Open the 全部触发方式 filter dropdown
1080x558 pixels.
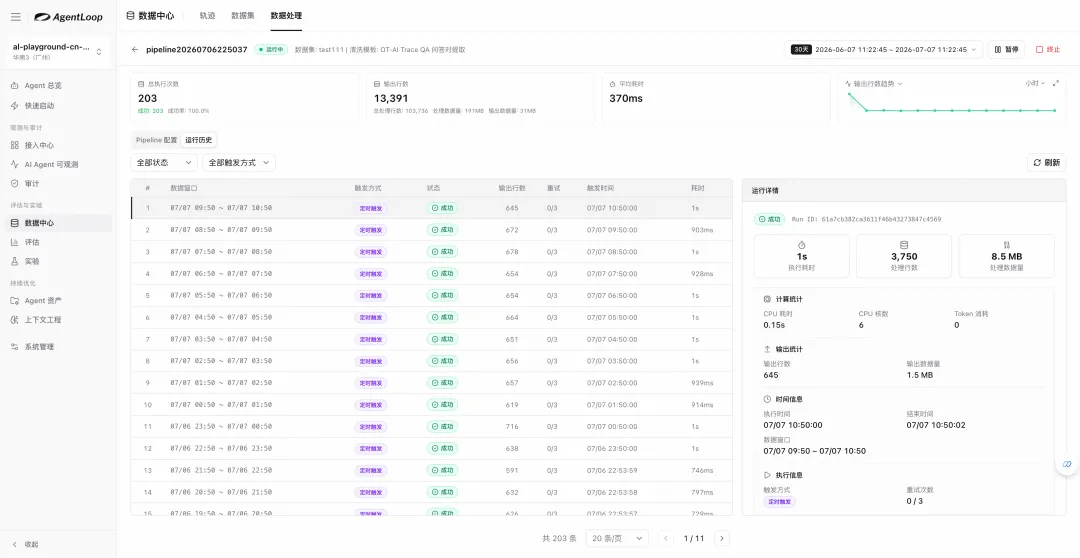click(x=238, y=163)
